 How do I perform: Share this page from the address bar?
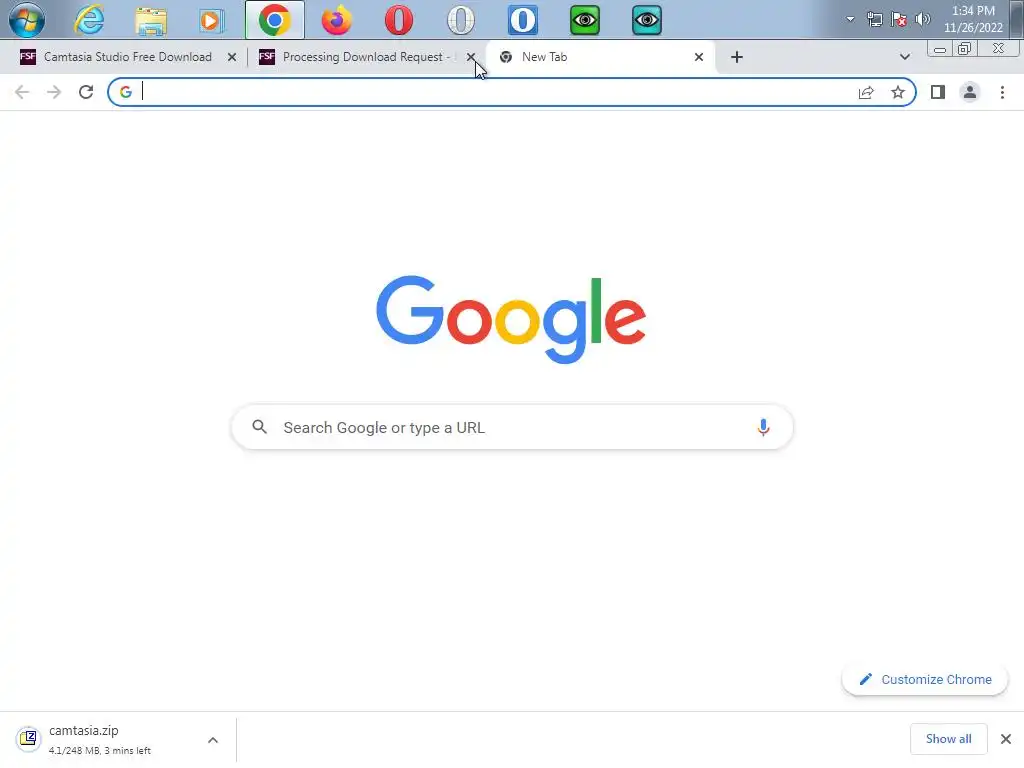866,92
